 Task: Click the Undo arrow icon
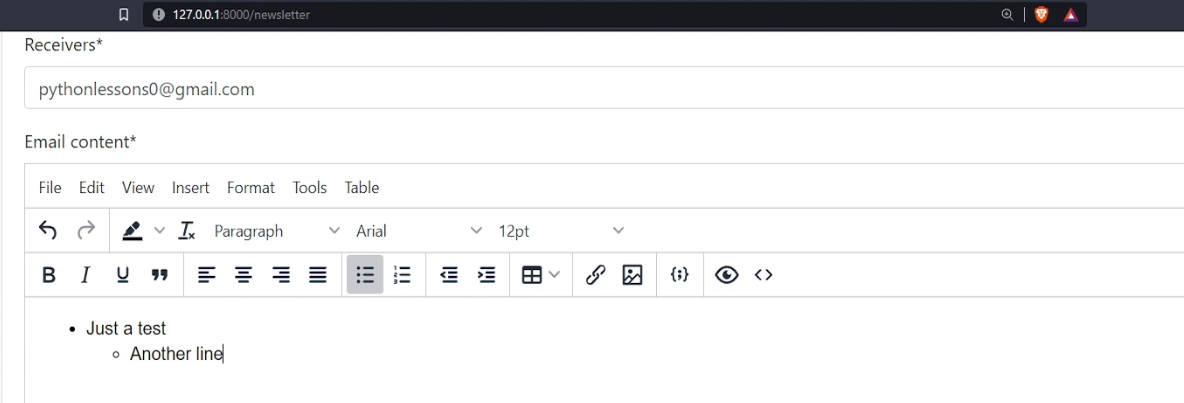(x=48, y=231)
